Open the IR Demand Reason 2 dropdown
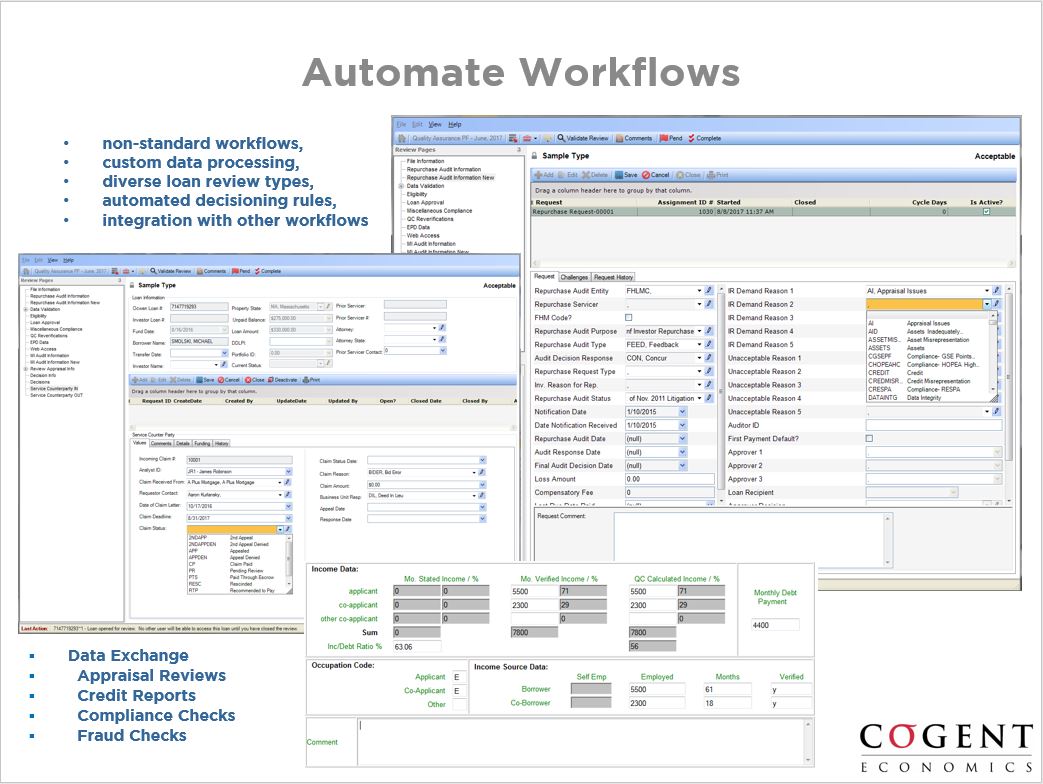The image size is (1043, 784). point(986,304)
